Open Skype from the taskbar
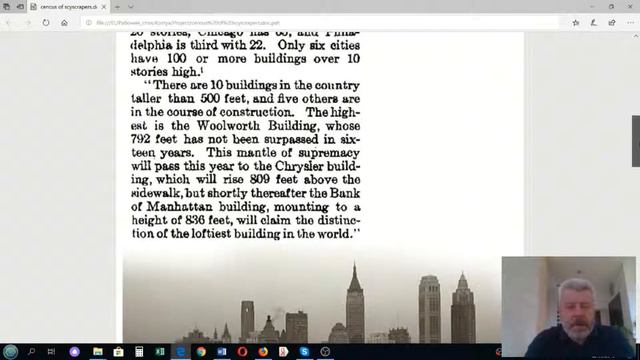 pyautogui.click(x=304, y=351)
